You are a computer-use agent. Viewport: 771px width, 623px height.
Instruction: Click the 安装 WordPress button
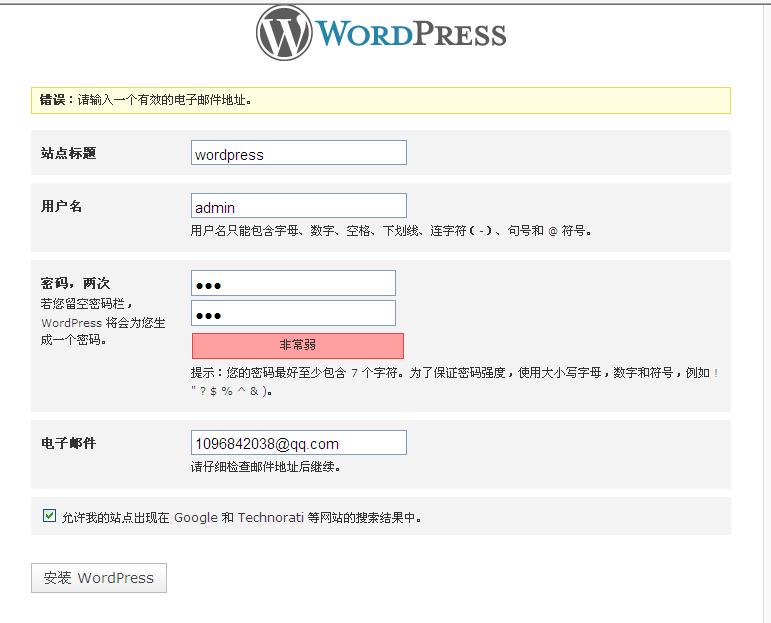[x=99, y=578]
